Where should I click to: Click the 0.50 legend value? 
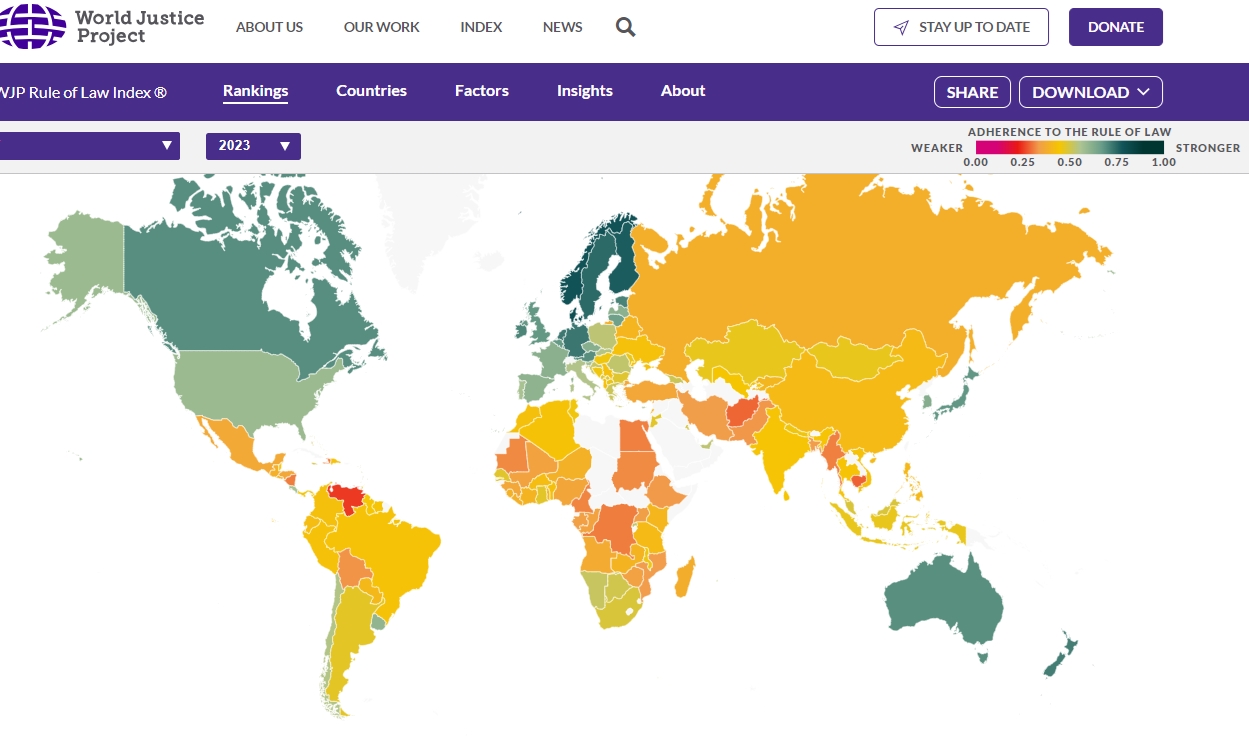click(x=1069, y=162)
